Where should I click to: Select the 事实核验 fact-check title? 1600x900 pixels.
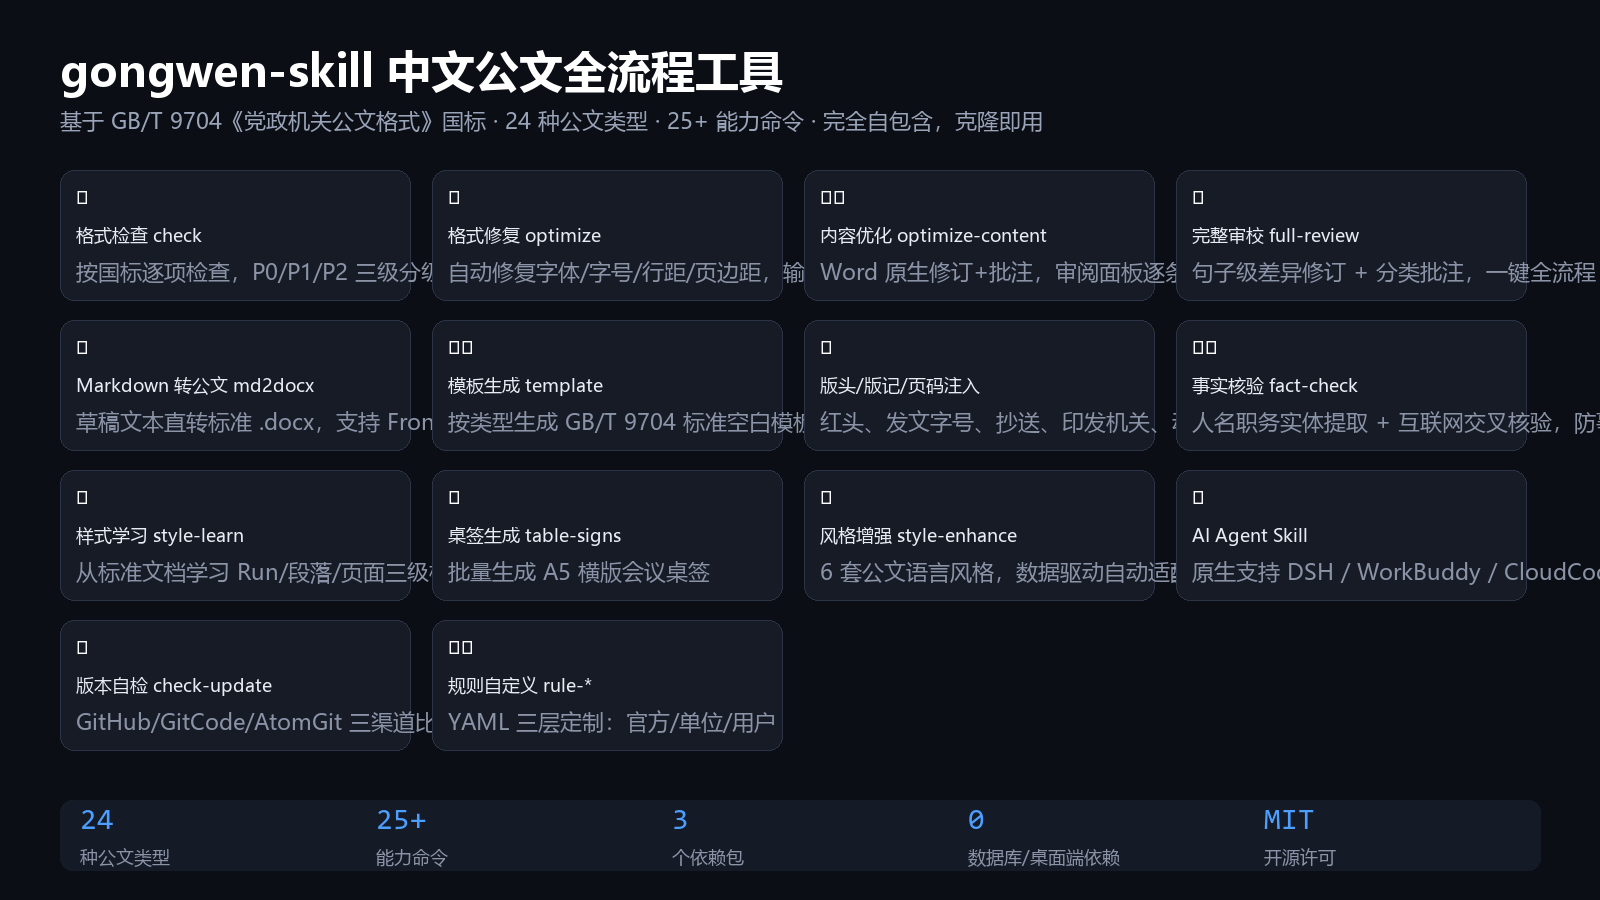1275,386
